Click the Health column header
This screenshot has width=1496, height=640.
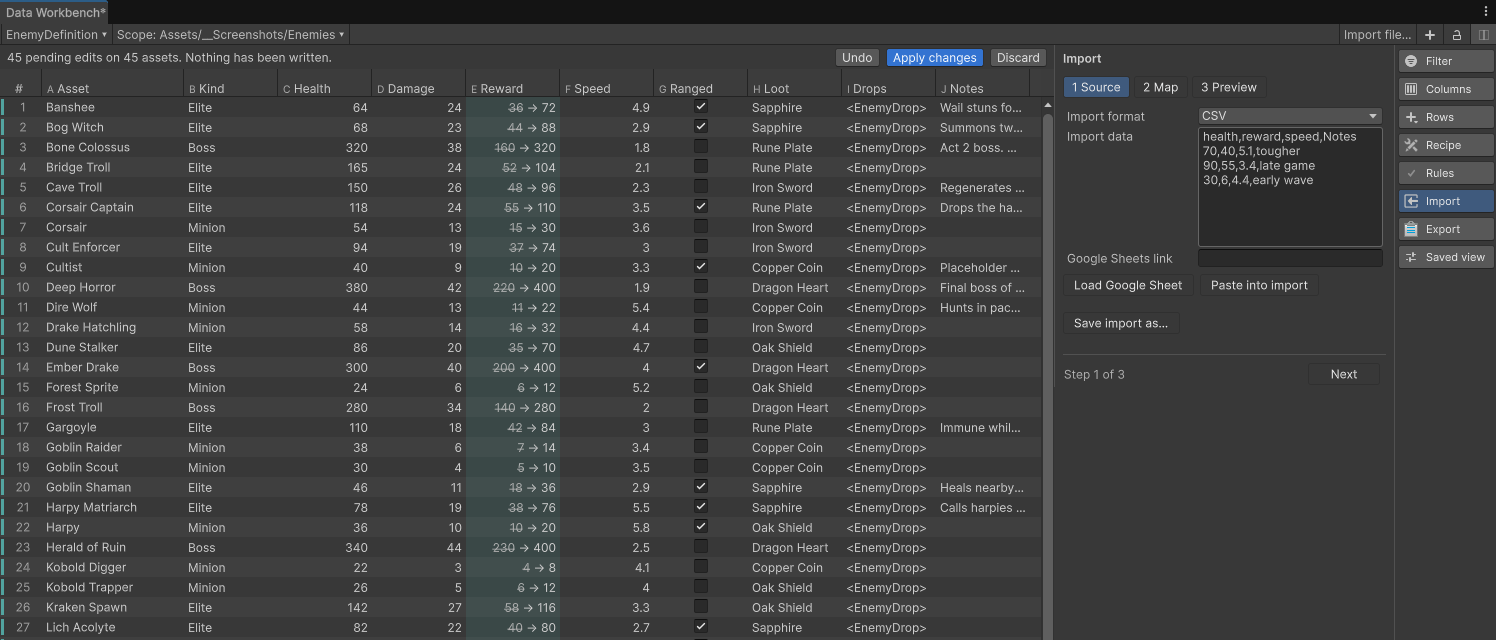click(x=324, y=88)
